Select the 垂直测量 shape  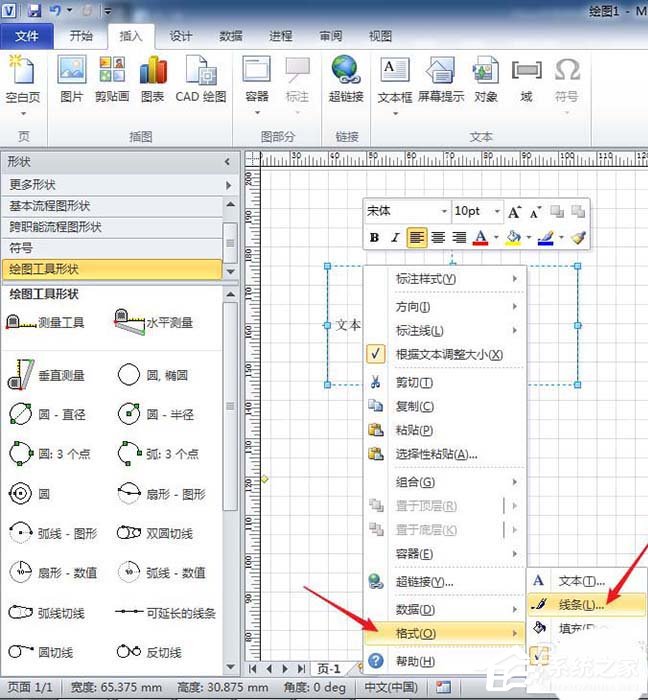pyautogui.click(x=46, y=375)
